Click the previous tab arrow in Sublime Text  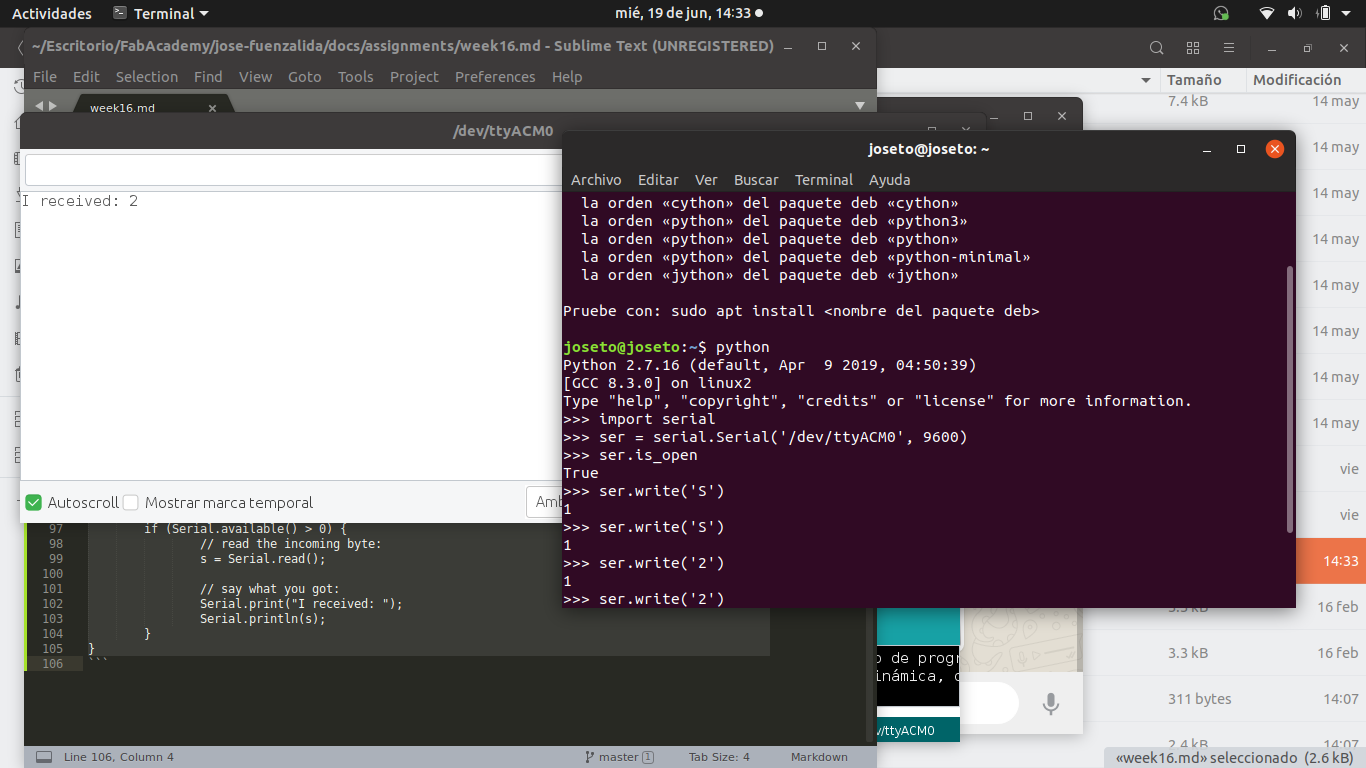click(x=39, y=105)
